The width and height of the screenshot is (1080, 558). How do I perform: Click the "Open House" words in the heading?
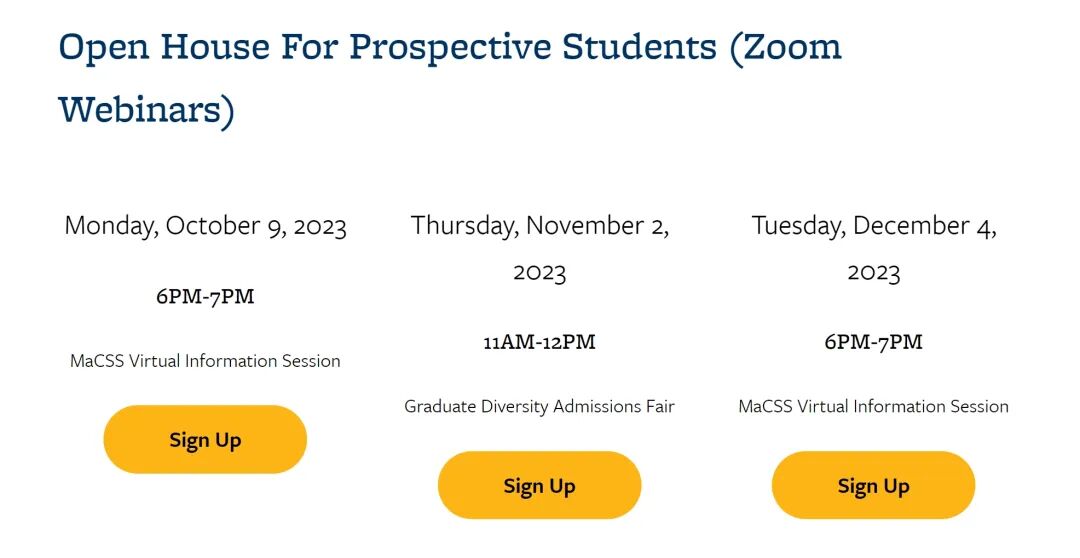(164, 46)
